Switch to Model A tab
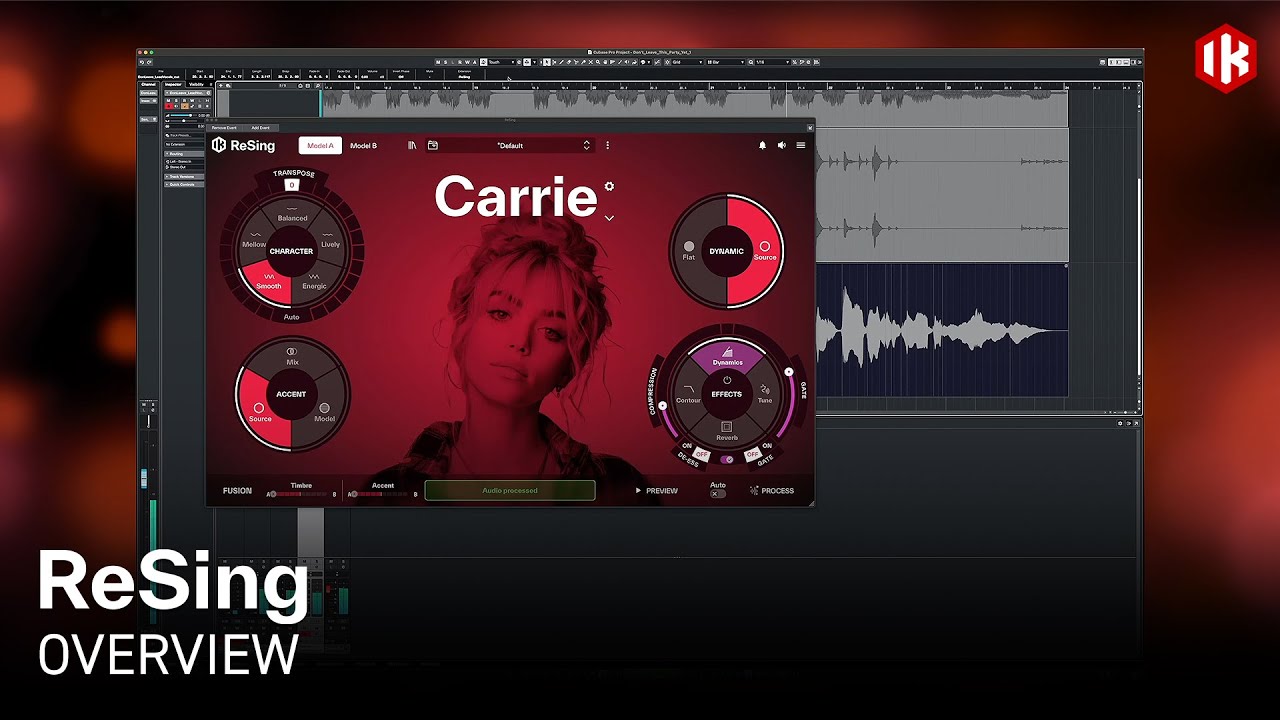 [321, 145]
